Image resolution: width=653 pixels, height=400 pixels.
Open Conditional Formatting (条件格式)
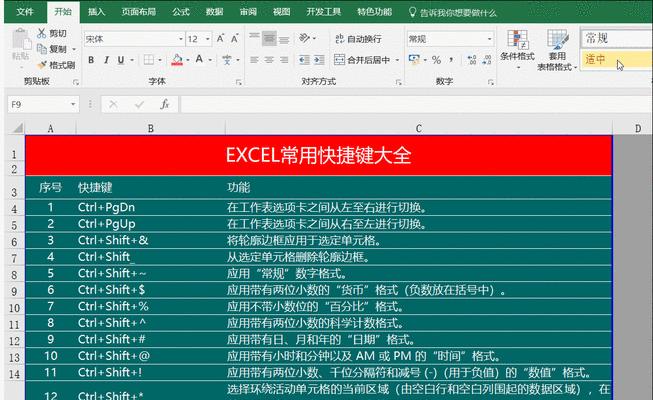pyautogui.click(x=517, y=49)
